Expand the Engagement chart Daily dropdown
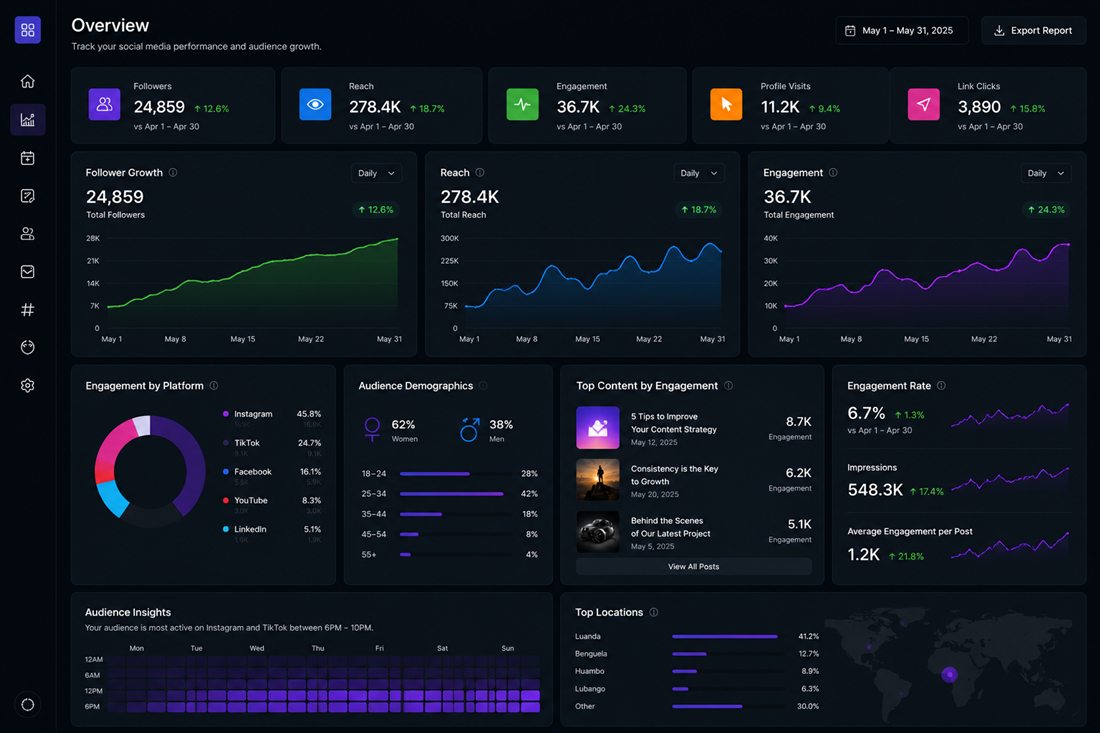 point(1045,173)
